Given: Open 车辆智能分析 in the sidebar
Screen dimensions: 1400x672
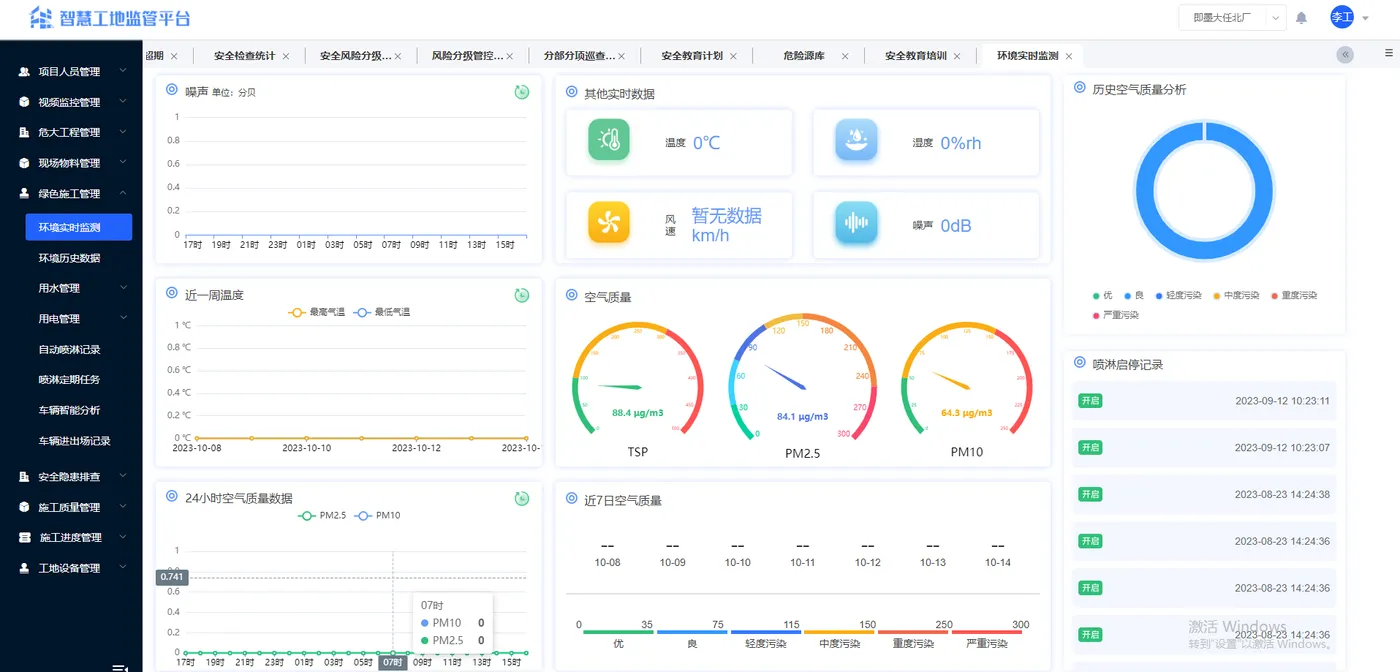Looking at the screenshot, I should (69, 410).
